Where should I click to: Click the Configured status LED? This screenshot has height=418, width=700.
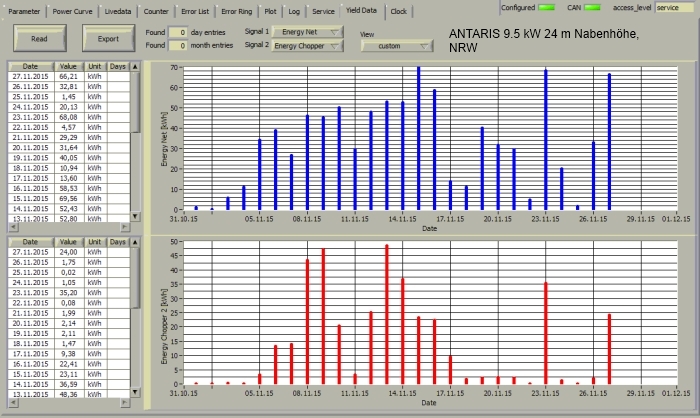[x=546, y=8]
